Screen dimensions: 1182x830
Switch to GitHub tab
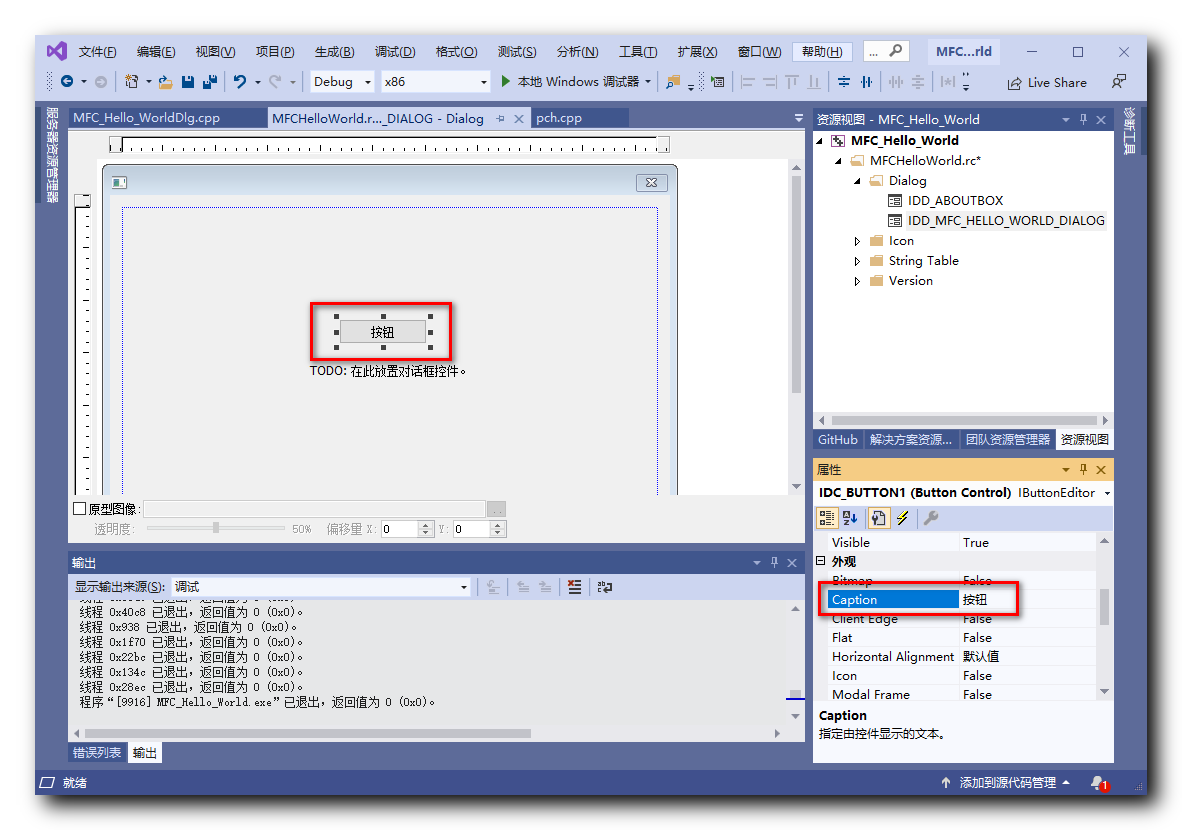point(838,440)
